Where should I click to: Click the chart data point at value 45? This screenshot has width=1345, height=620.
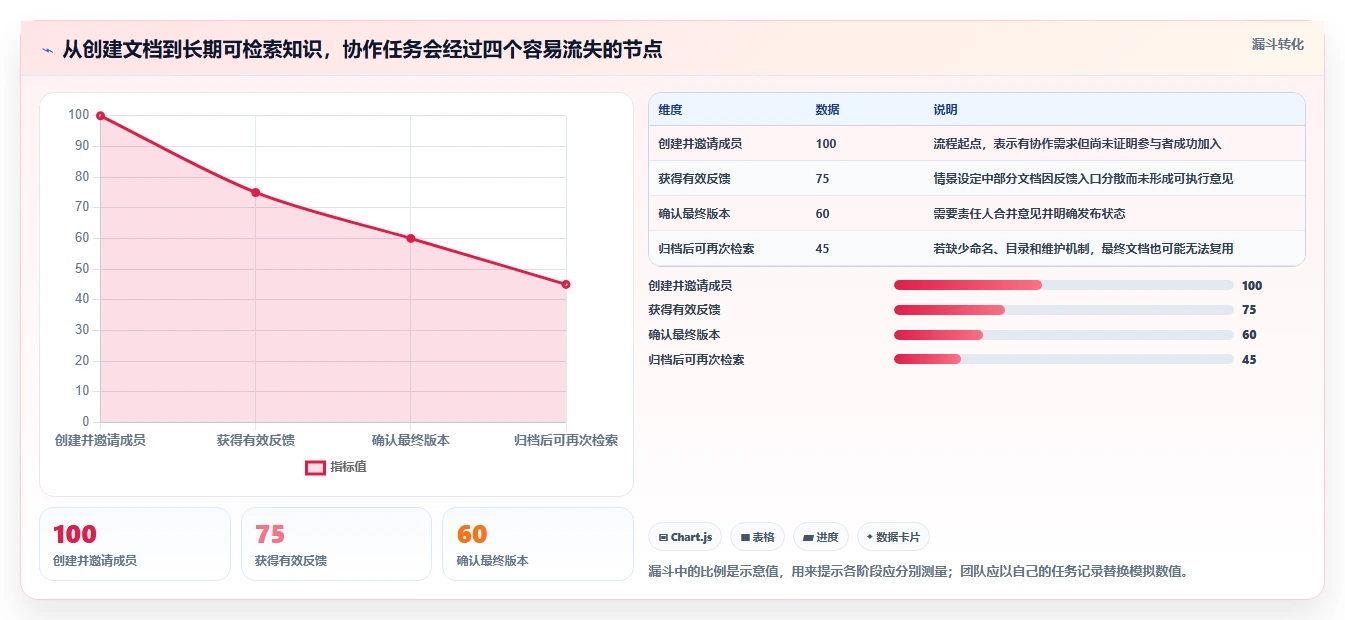point(566,284)
